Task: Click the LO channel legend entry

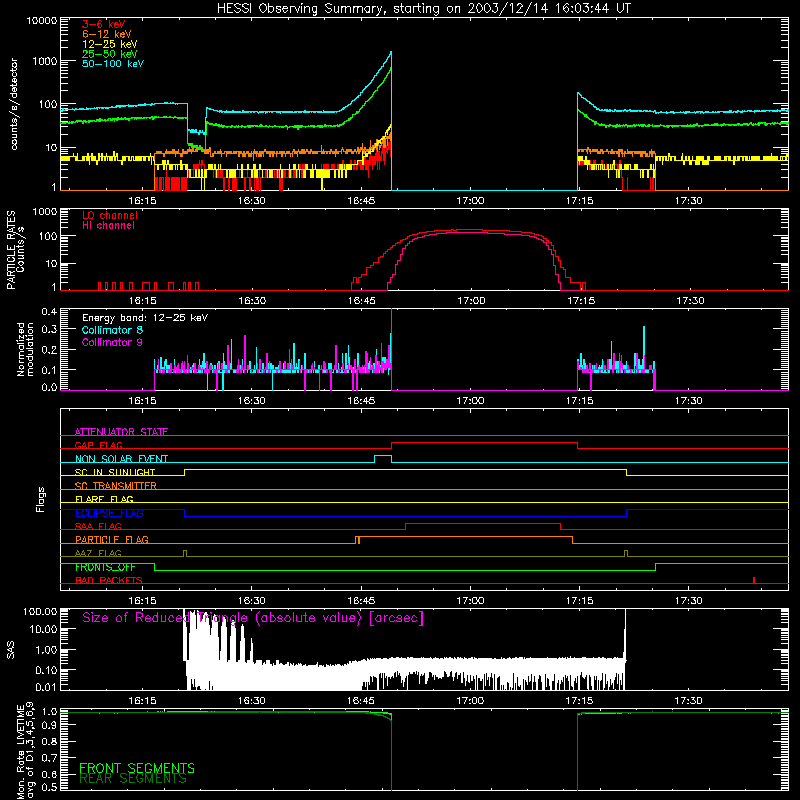Action: point(110,215)
